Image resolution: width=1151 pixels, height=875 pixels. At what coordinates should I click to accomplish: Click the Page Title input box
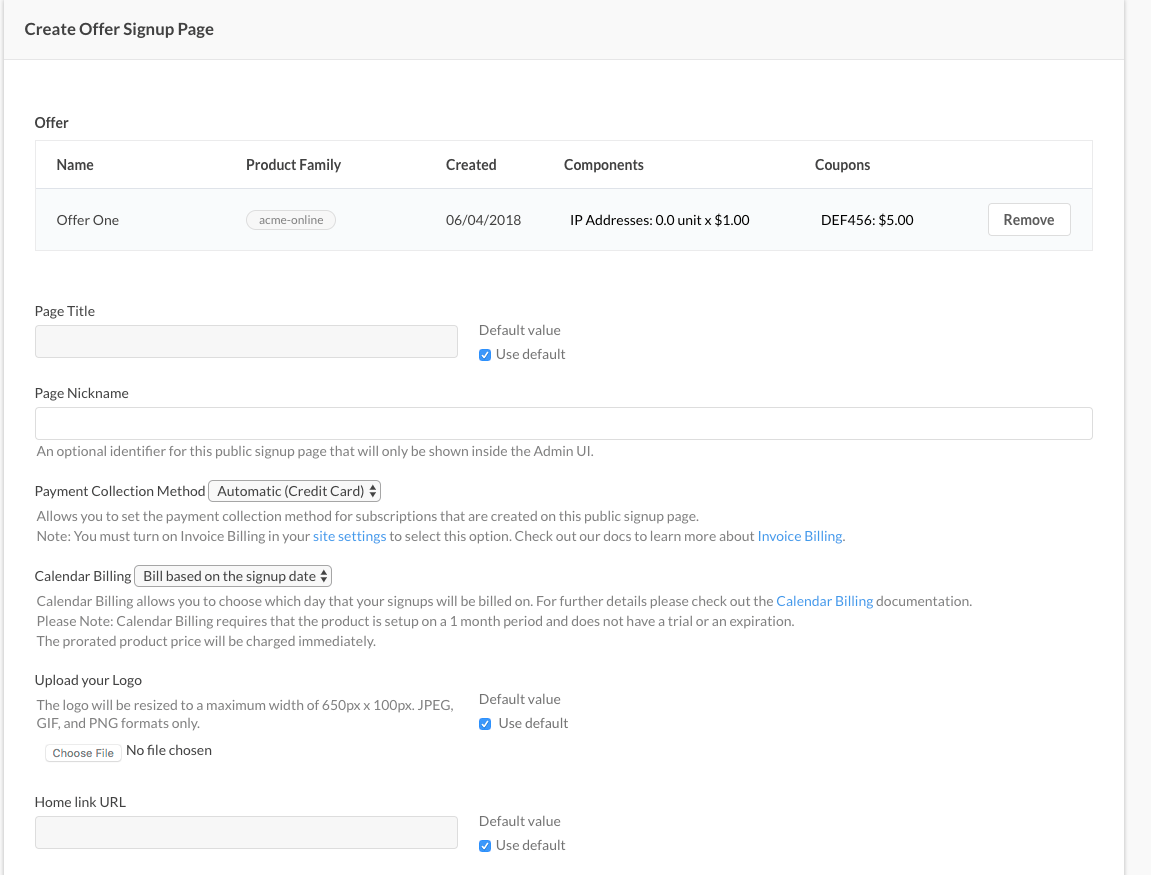pos(246,341)
